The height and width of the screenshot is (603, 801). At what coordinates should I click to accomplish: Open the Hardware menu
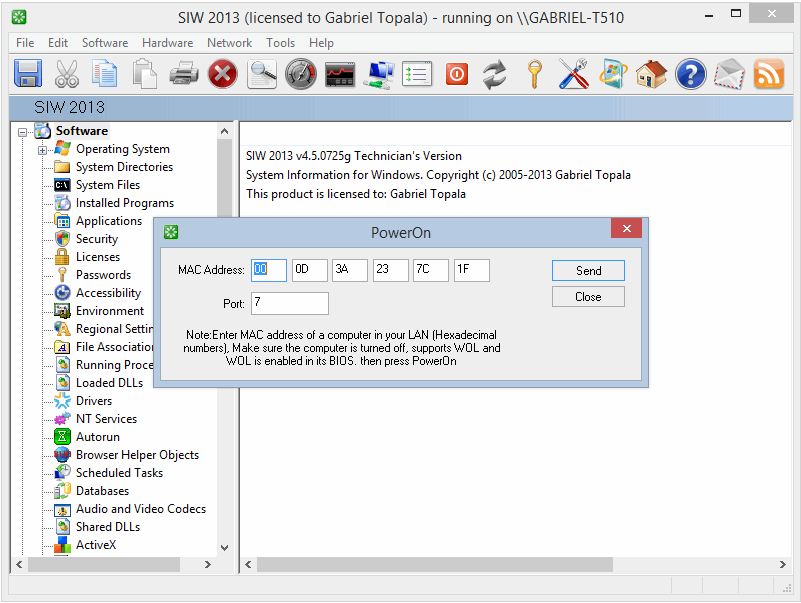pyautogui.click(x=167, y=43)
